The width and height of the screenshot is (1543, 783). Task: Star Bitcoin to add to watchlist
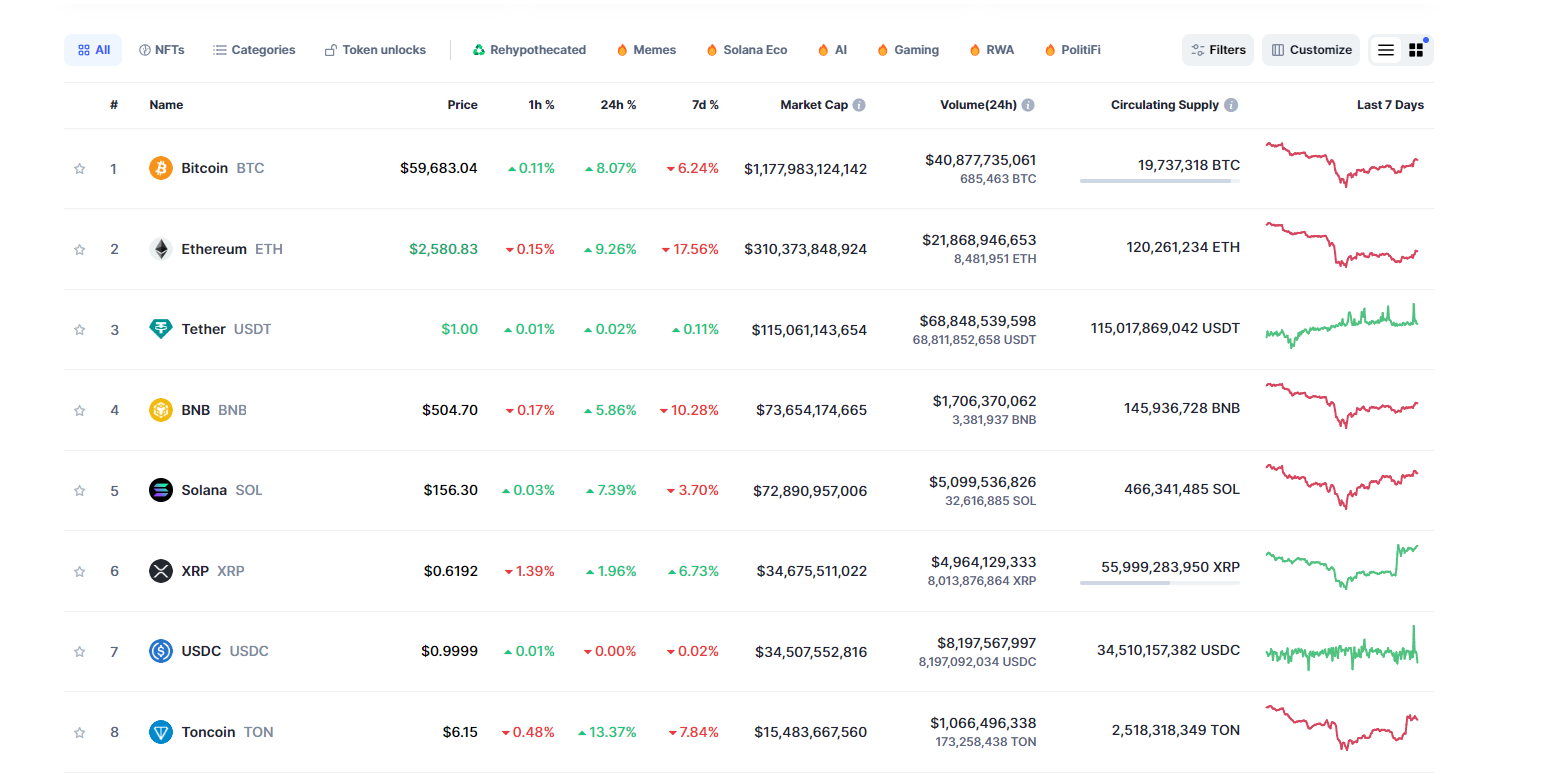click(79, 169)
